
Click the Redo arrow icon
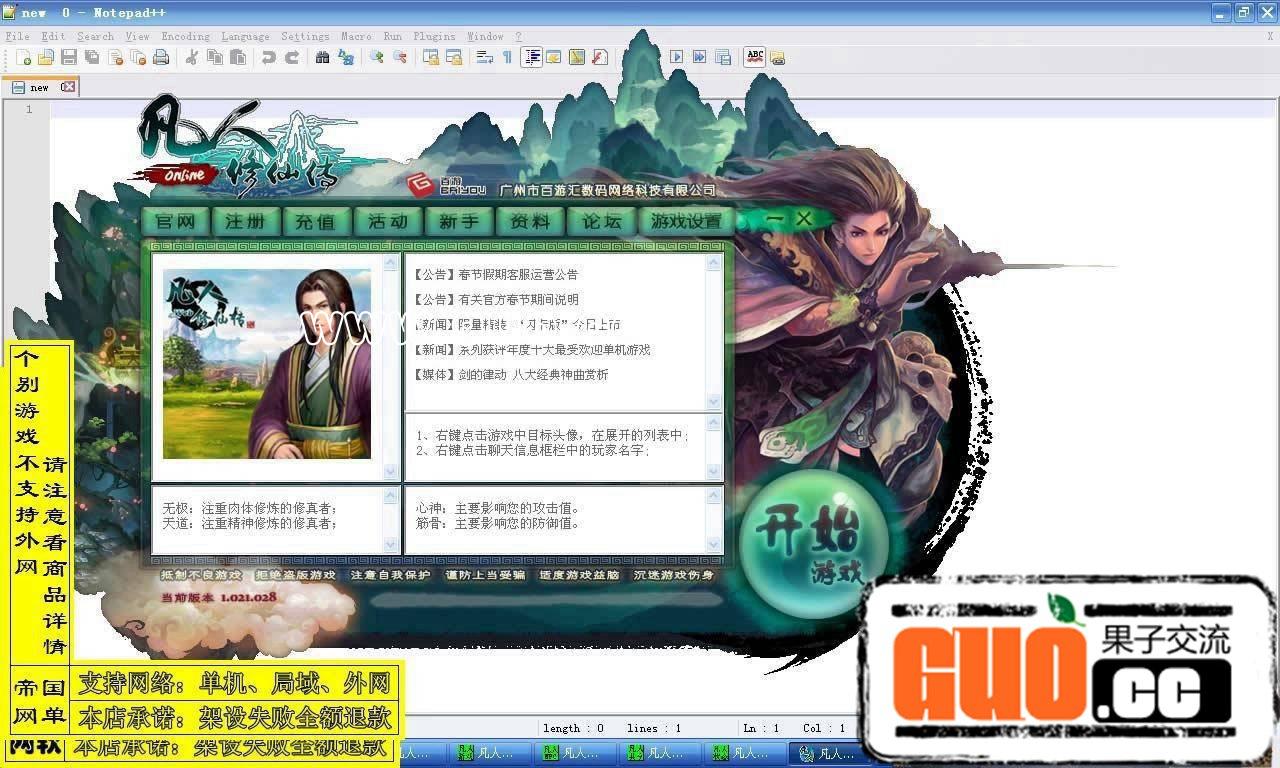[x=292, y=57]
